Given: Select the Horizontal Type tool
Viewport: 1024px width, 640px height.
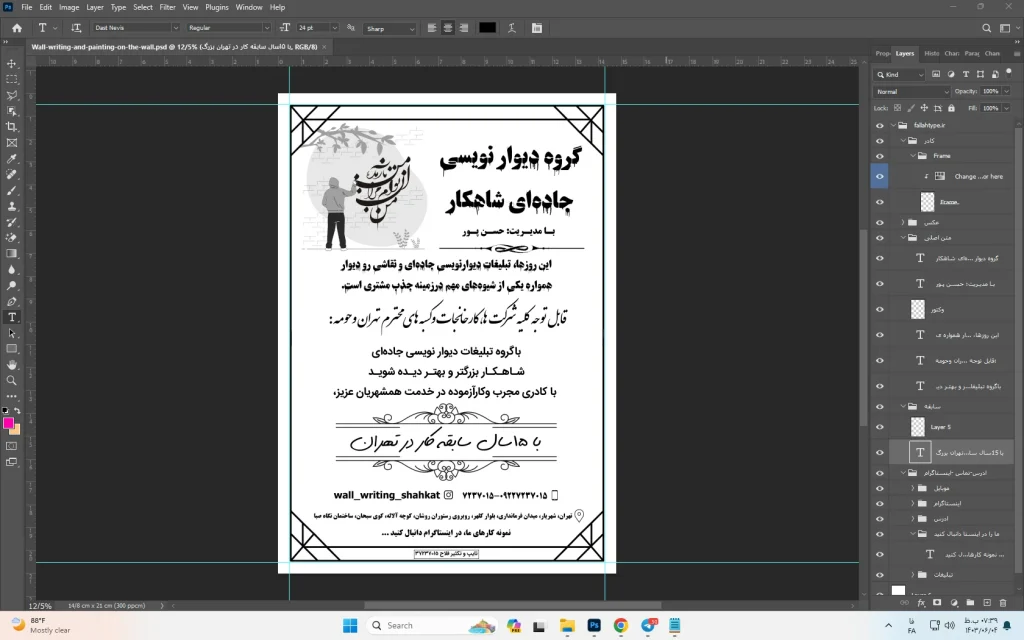Looking at the screenshot, I should coord(12,317).
